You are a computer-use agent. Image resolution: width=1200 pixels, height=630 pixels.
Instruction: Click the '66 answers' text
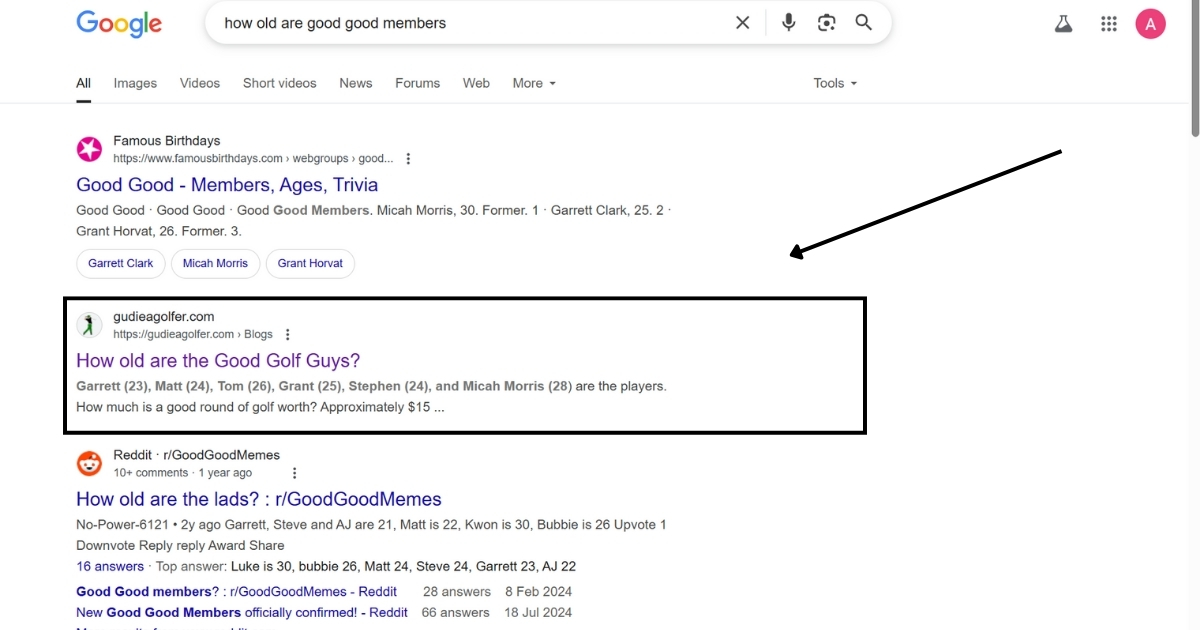[x=456, y=613]
